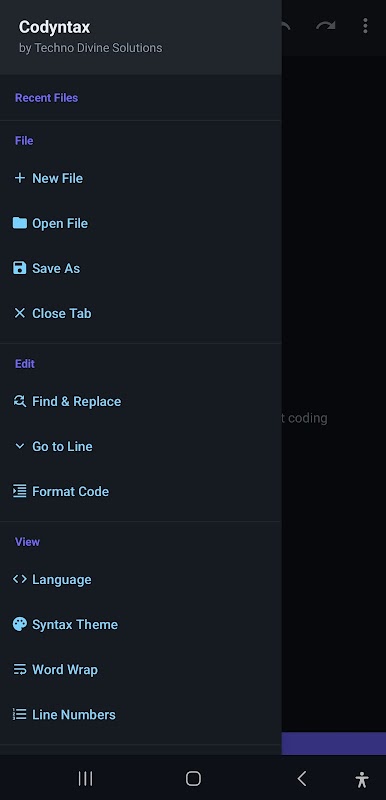The width and height of the screenshot is (386, 800).
Task: Click the X icon for Close Tab
Action: click(19, 313)
